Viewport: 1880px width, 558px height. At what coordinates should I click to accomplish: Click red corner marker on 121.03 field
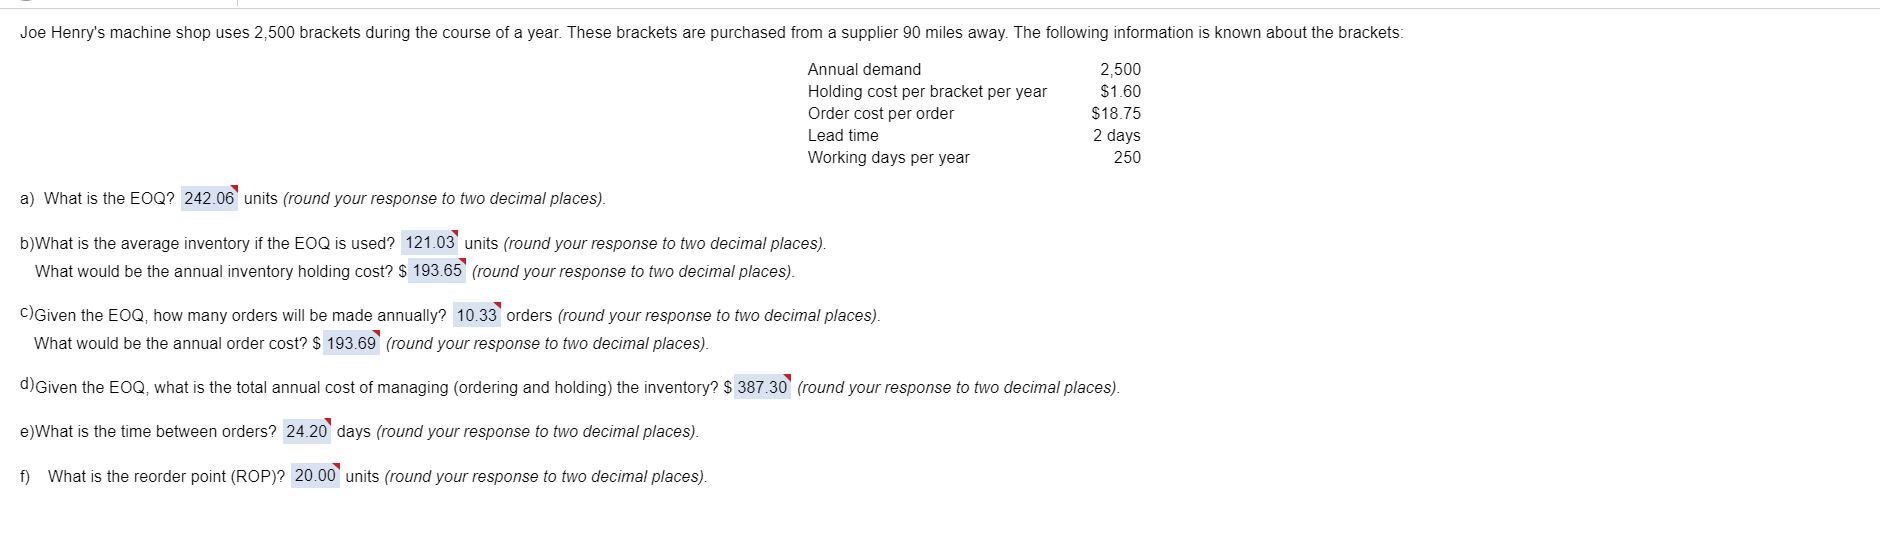[x=455, y=234]
